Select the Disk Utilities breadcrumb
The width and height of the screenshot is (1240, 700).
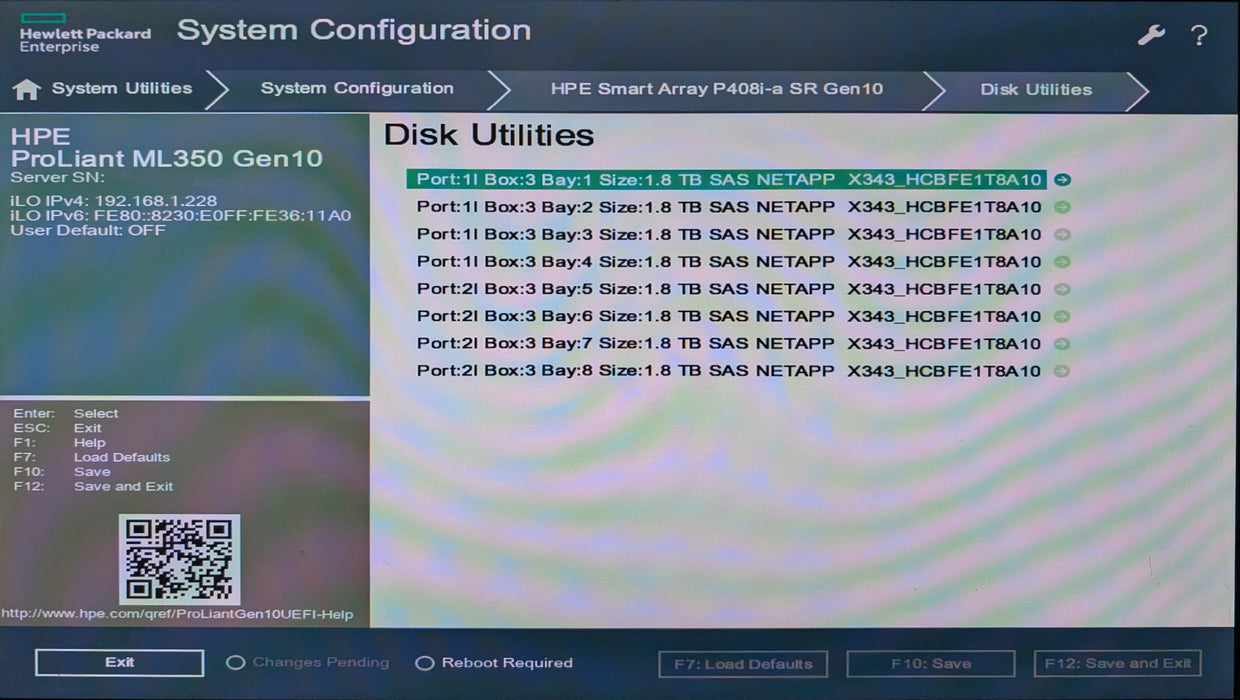tap(1036, 89)
